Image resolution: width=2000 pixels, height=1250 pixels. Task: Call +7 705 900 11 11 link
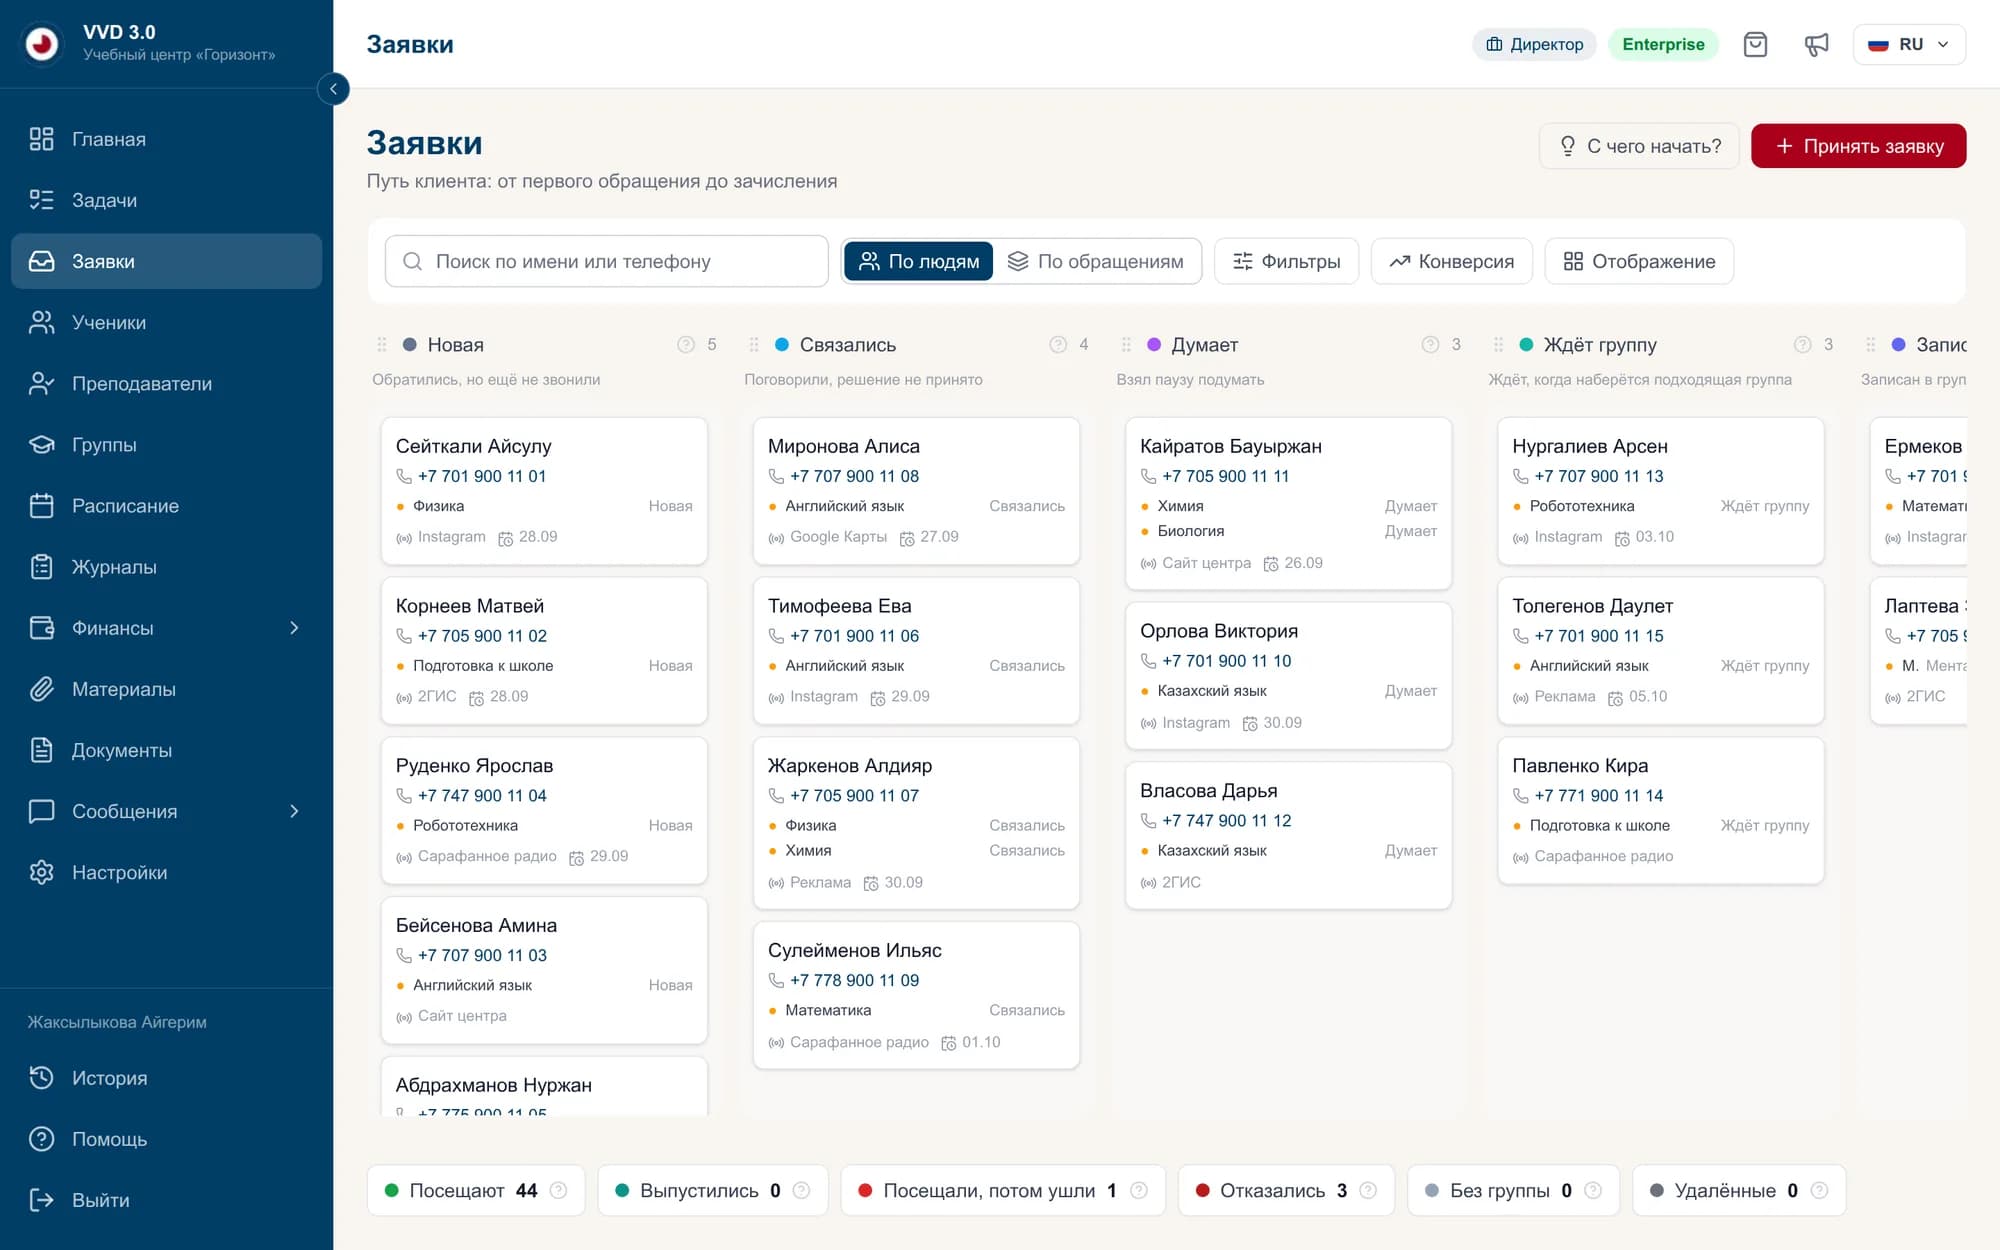click(1225, 476)
